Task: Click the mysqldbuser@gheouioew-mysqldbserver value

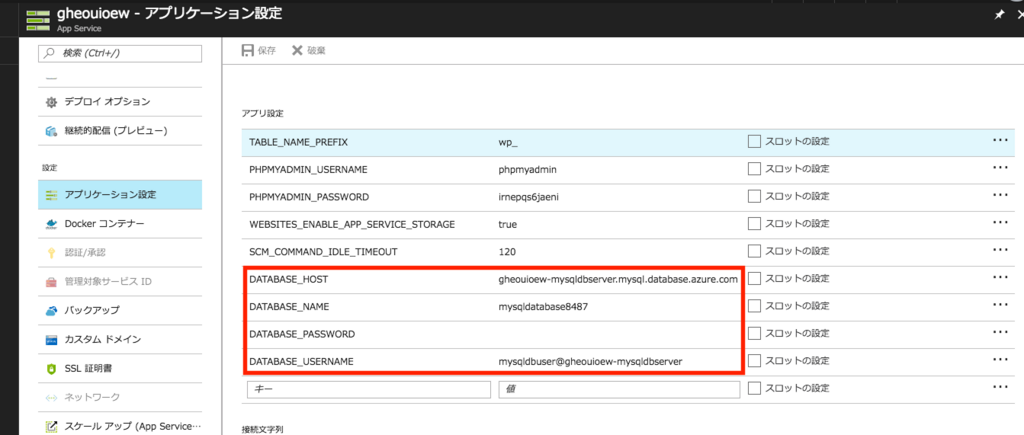Action: point(590,362)
